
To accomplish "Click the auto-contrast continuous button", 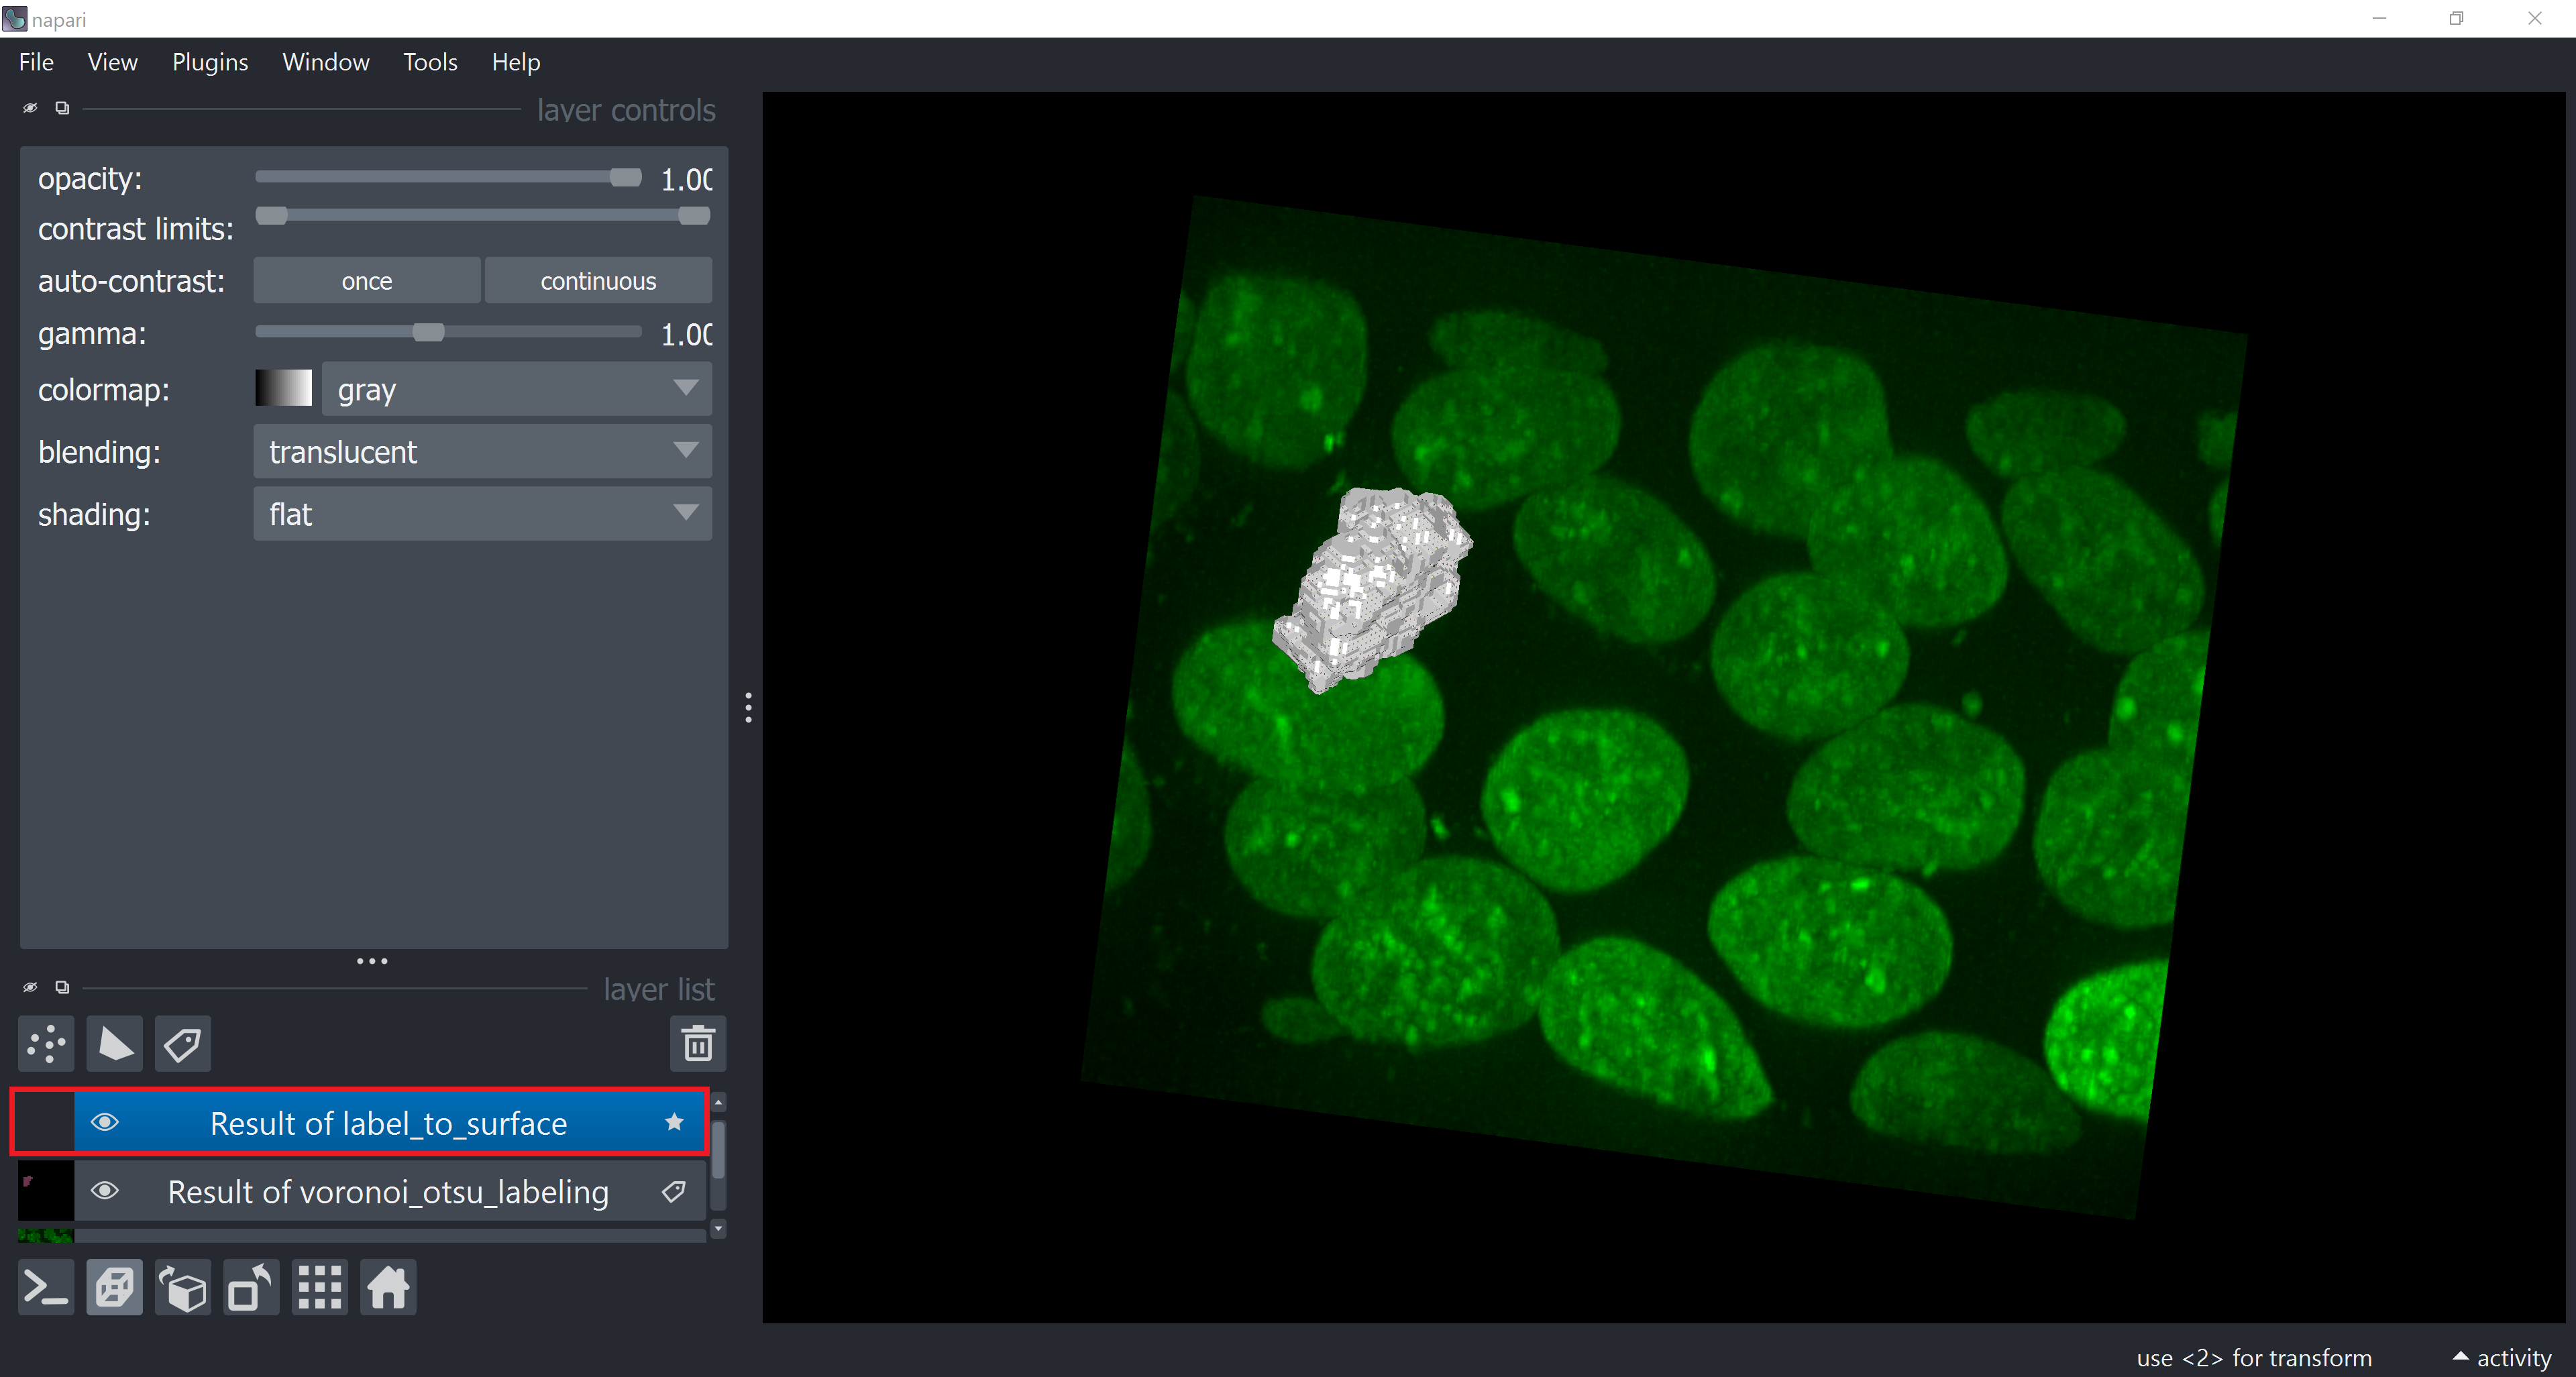I will pyautogui.click(x=598, y=281).
